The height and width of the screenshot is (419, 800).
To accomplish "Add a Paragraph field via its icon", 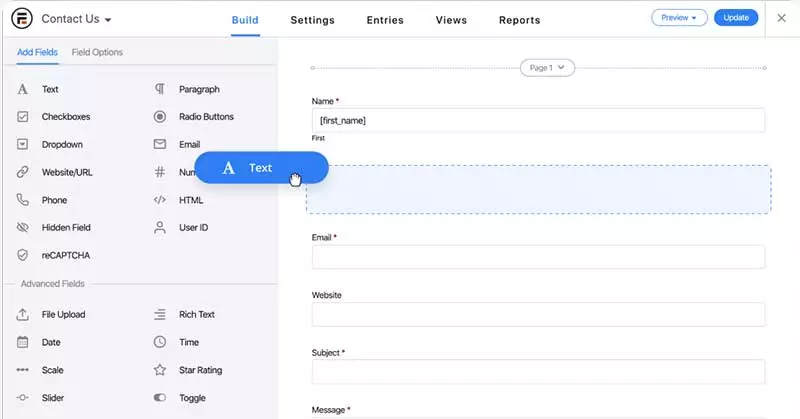I will click(160, 89).
